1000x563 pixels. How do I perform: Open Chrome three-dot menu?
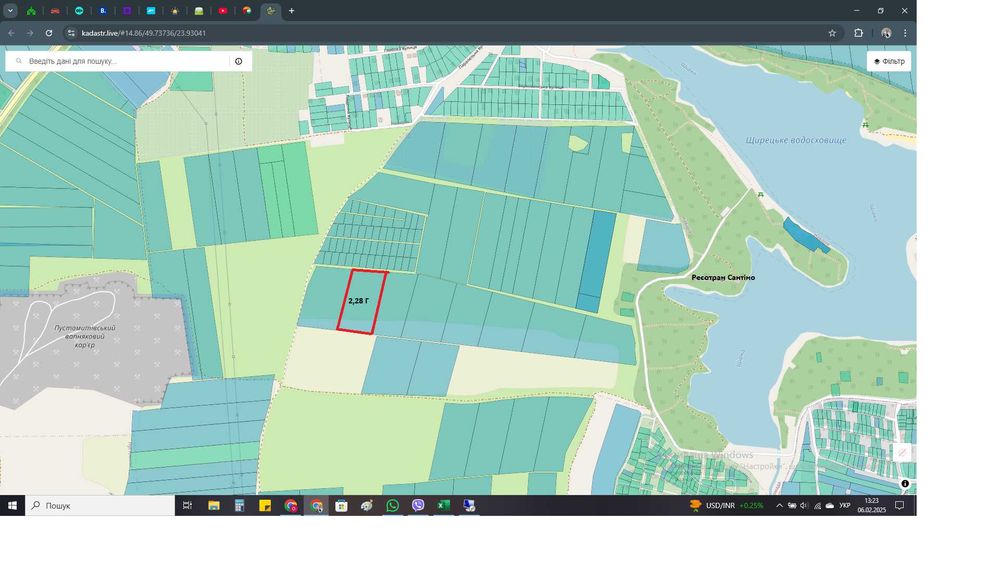[x=905, y=33]
